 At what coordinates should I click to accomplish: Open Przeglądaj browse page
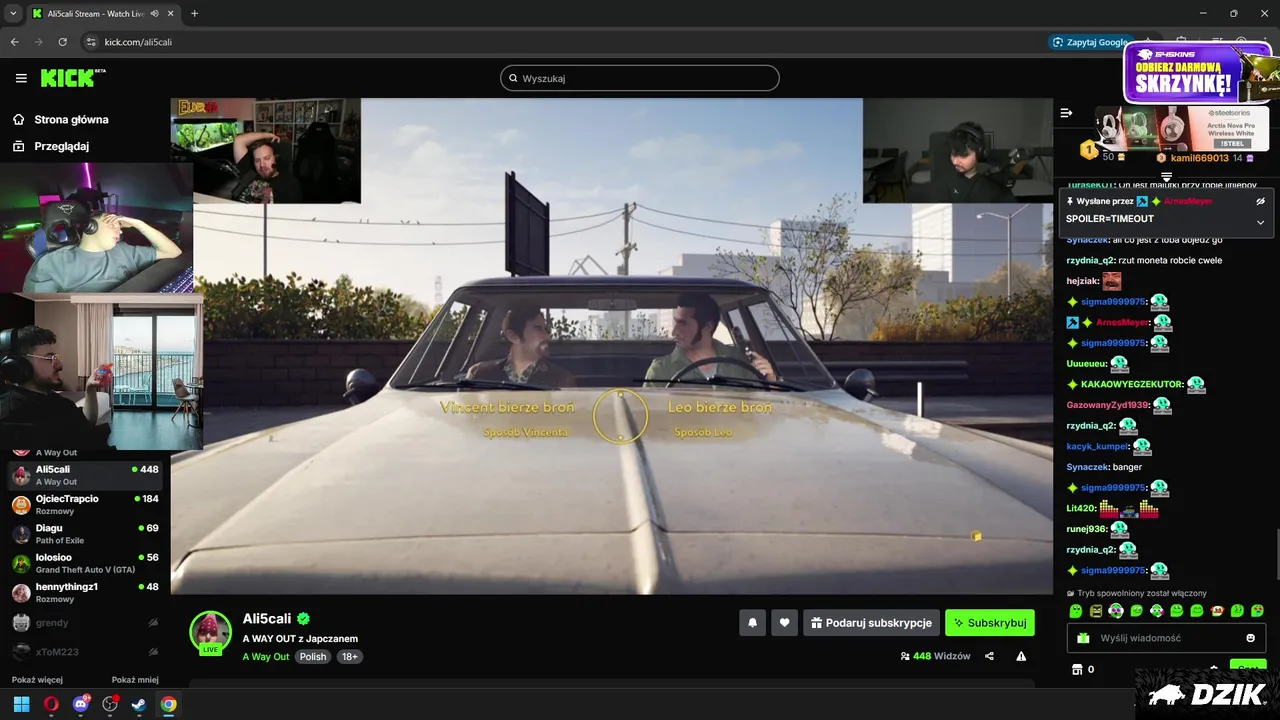tap(51, 146)
